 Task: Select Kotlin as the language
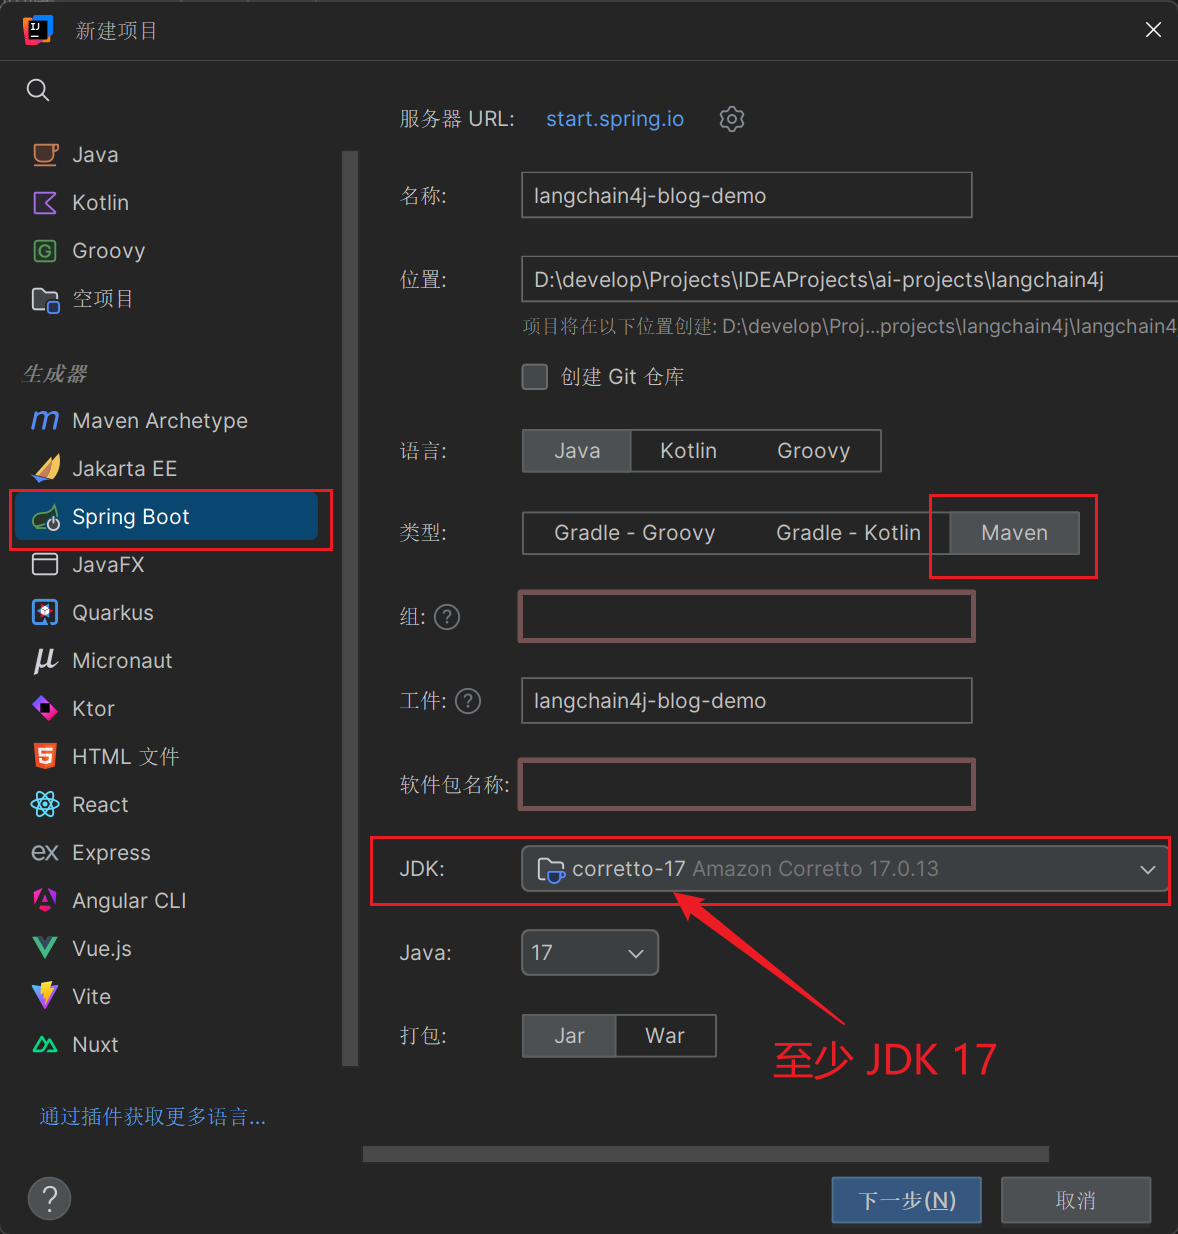pos(688,451)
